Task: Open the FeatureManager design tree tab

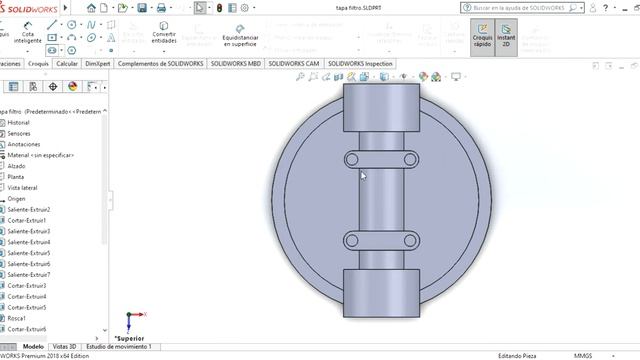Action: coord(13,87)
